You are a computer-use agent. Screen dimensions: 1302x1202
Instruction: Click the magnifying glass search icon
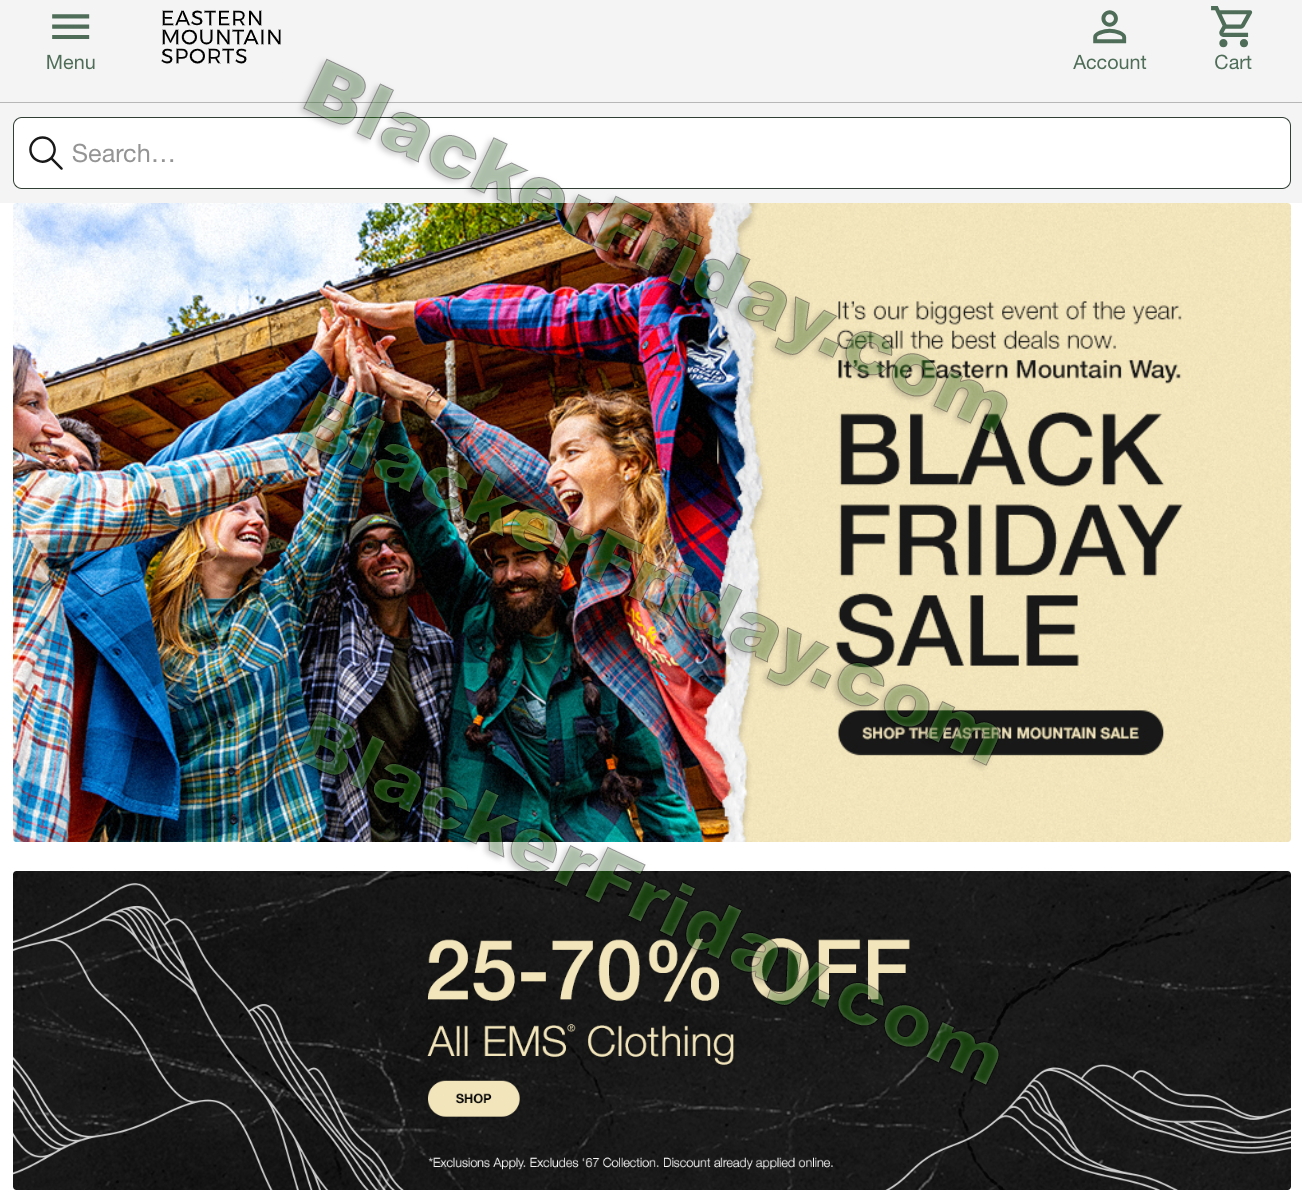click(x=45, y=153)
